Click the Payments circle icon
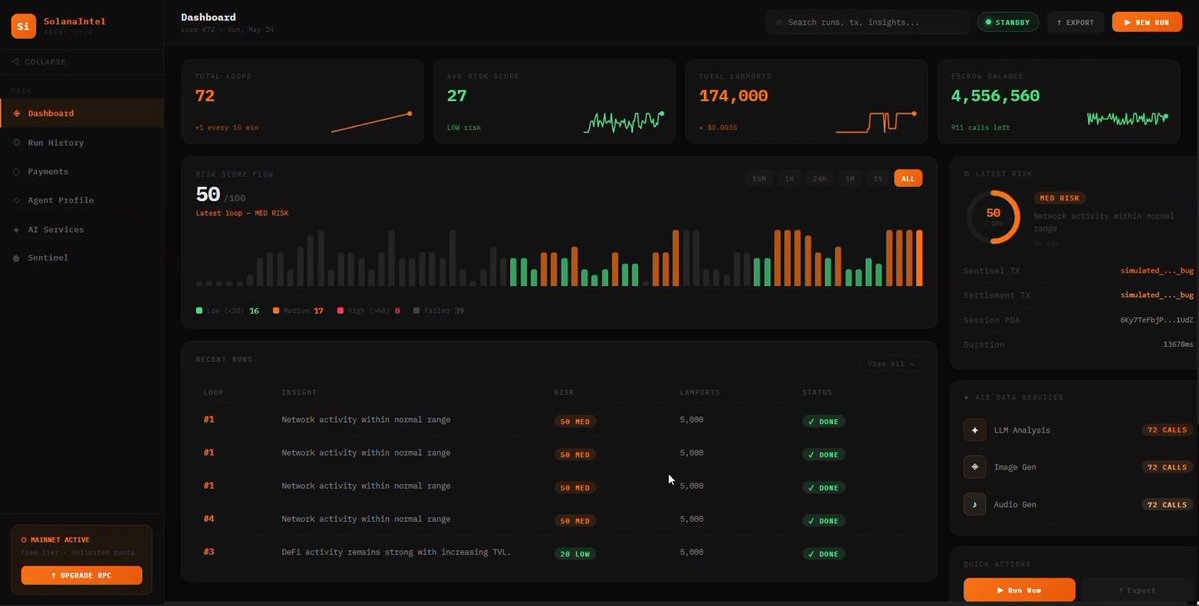 pyautogui.click(x=17, y=172)
